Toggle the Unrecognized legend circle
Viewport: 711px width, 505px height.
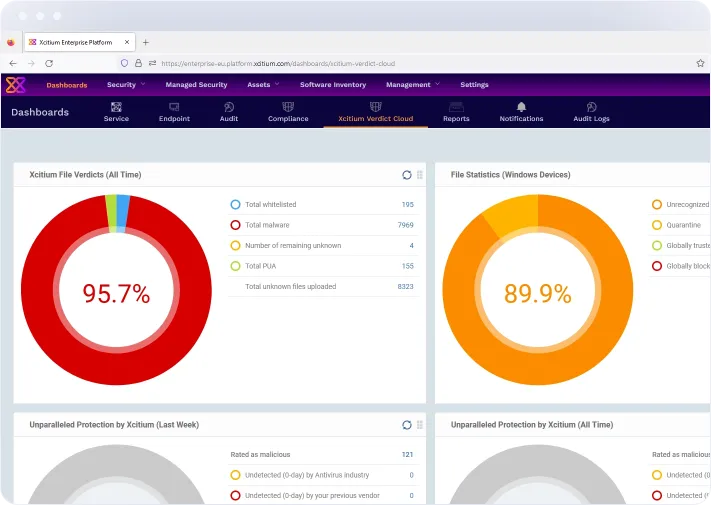(657, 204)
